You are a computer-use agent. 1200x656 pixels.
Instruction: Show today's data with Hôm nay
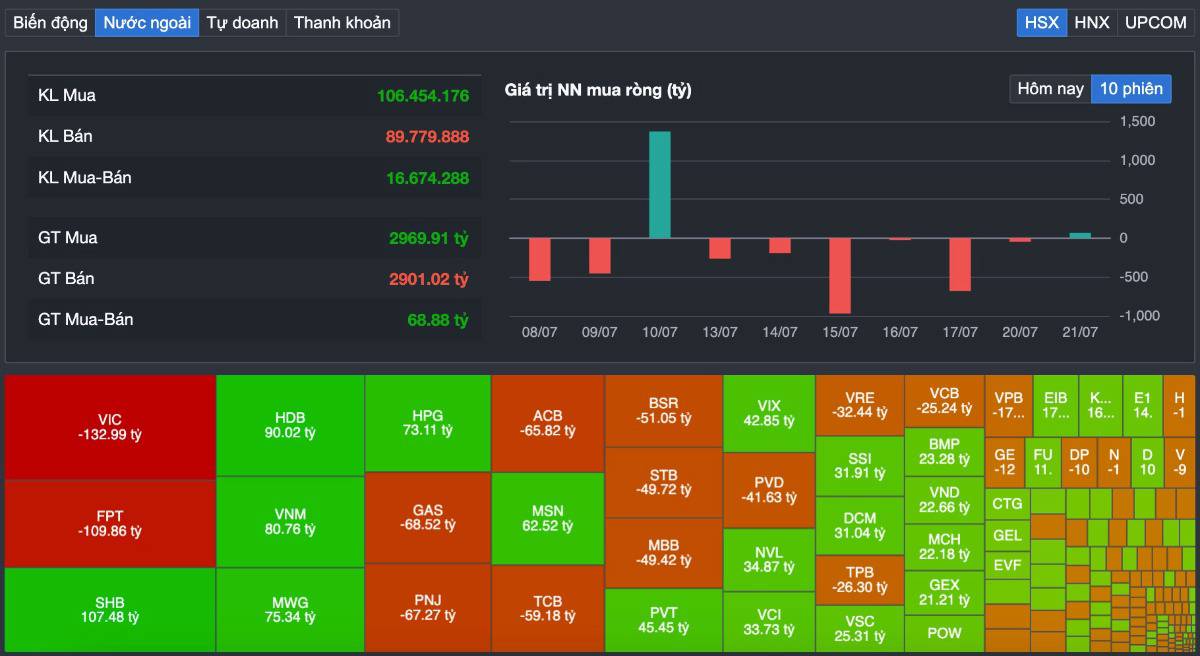1050,89
